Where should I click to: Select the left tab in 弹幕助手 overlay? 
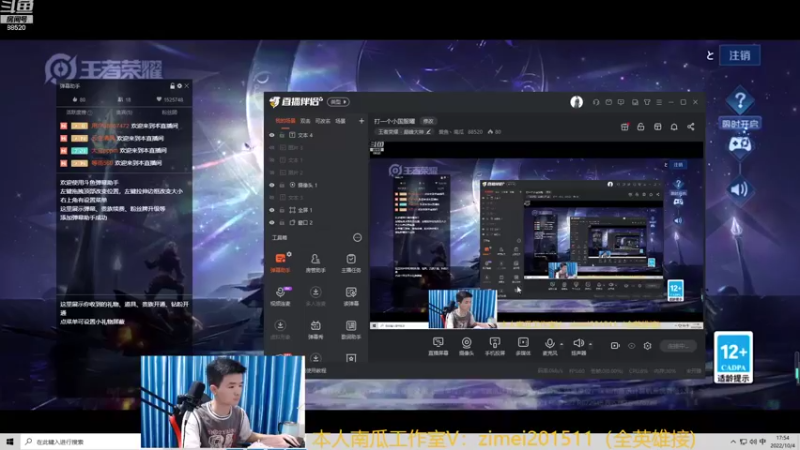79,112
